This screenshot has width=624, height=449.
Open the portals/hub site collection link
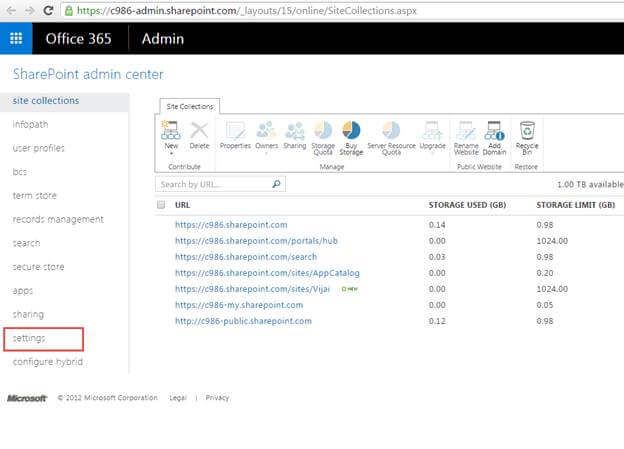coord(256,241)
